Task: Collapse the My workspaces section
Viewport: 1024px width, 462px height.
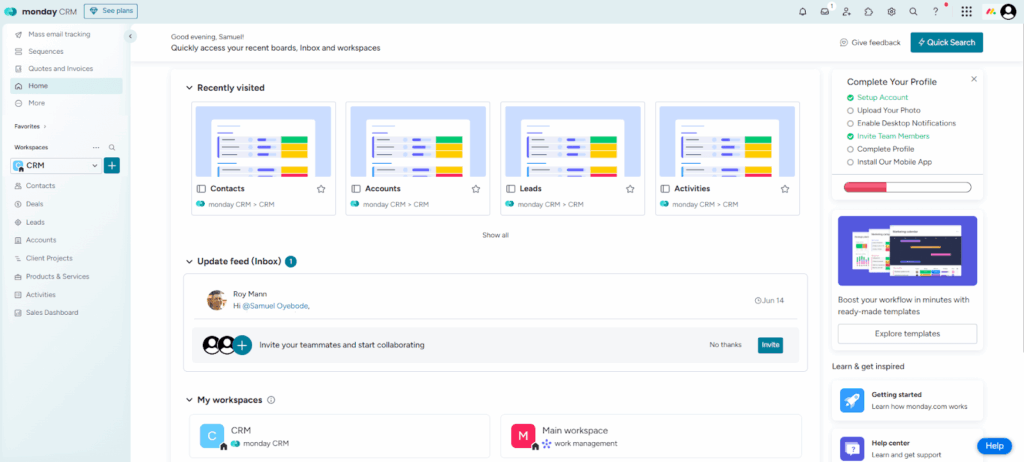Action: [x=190, y=400]
